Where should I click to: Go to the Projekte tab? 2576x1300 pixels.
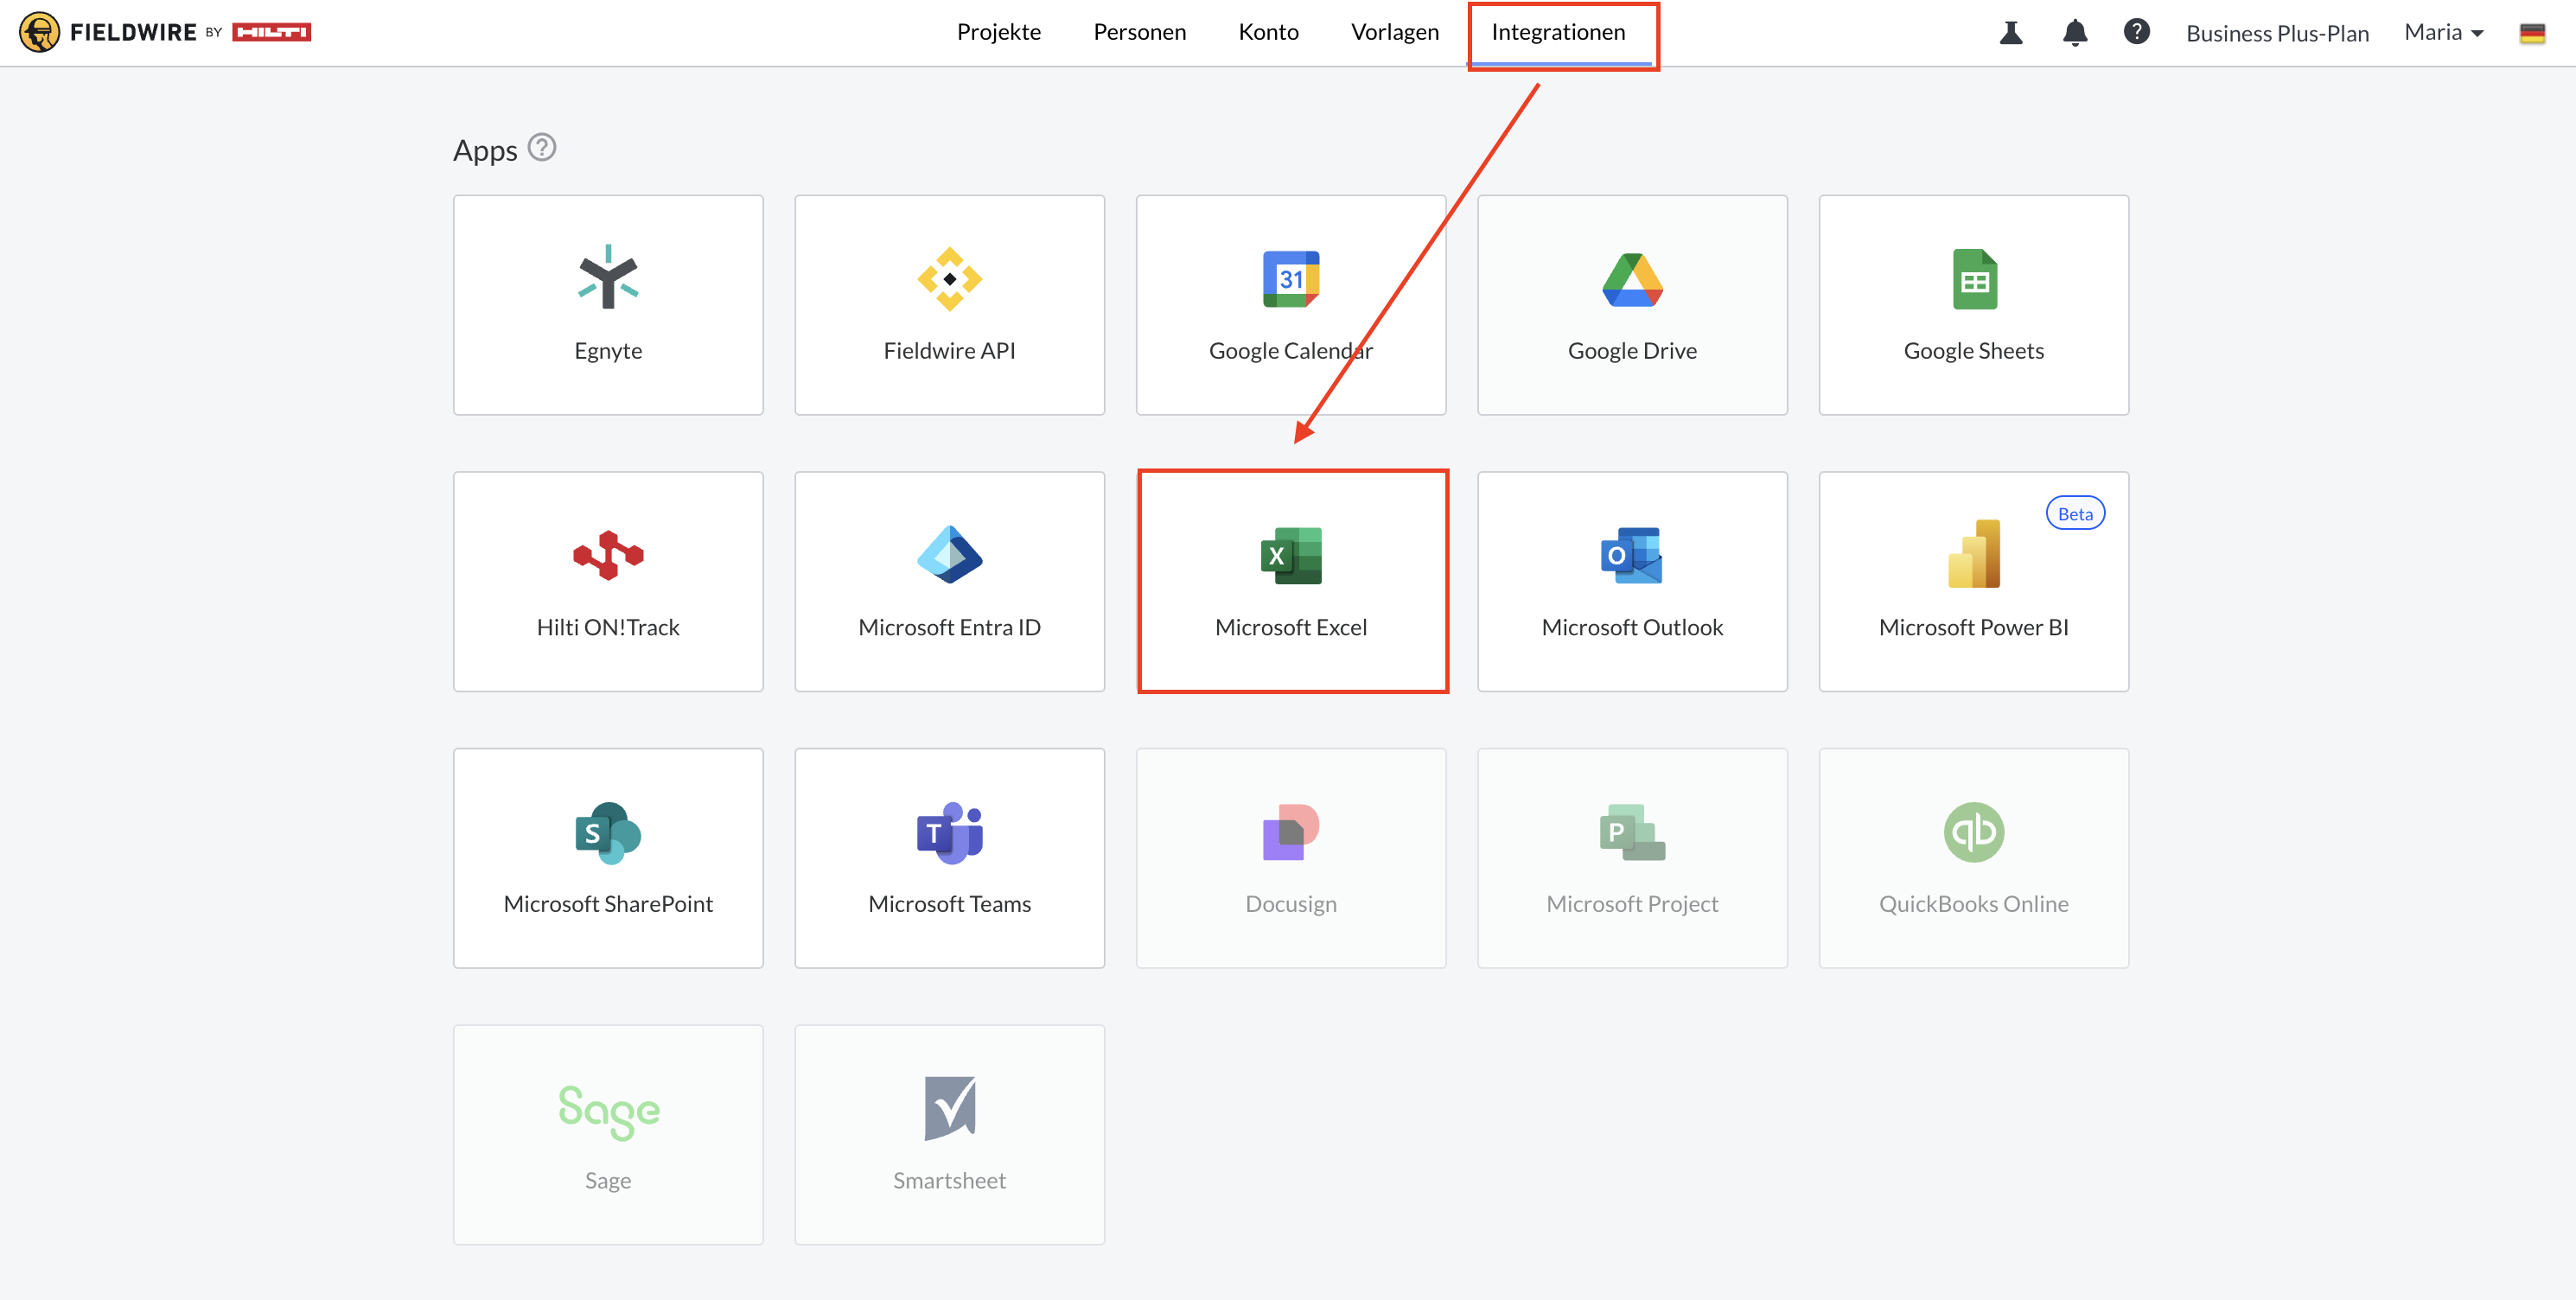pyautogui.click(x=998, y=32)
